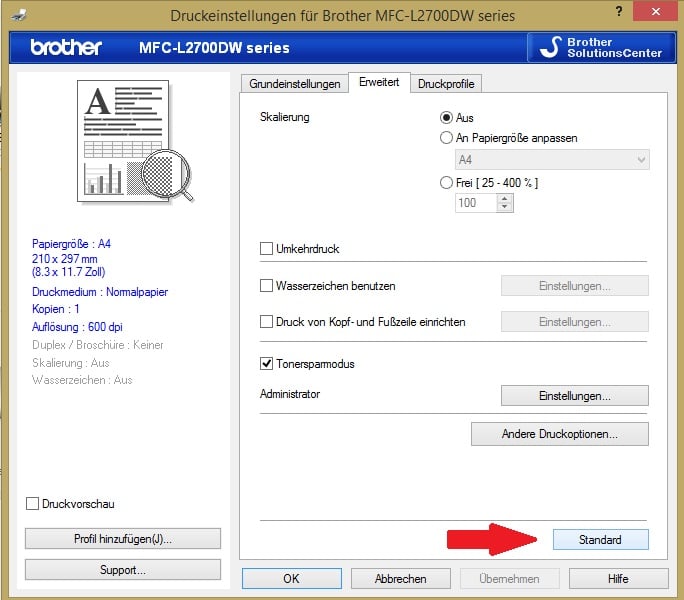This screenshot has width=684, height=600.
Task: Open Andere Druckoptionen dialog
Action: tap(559, 434)
